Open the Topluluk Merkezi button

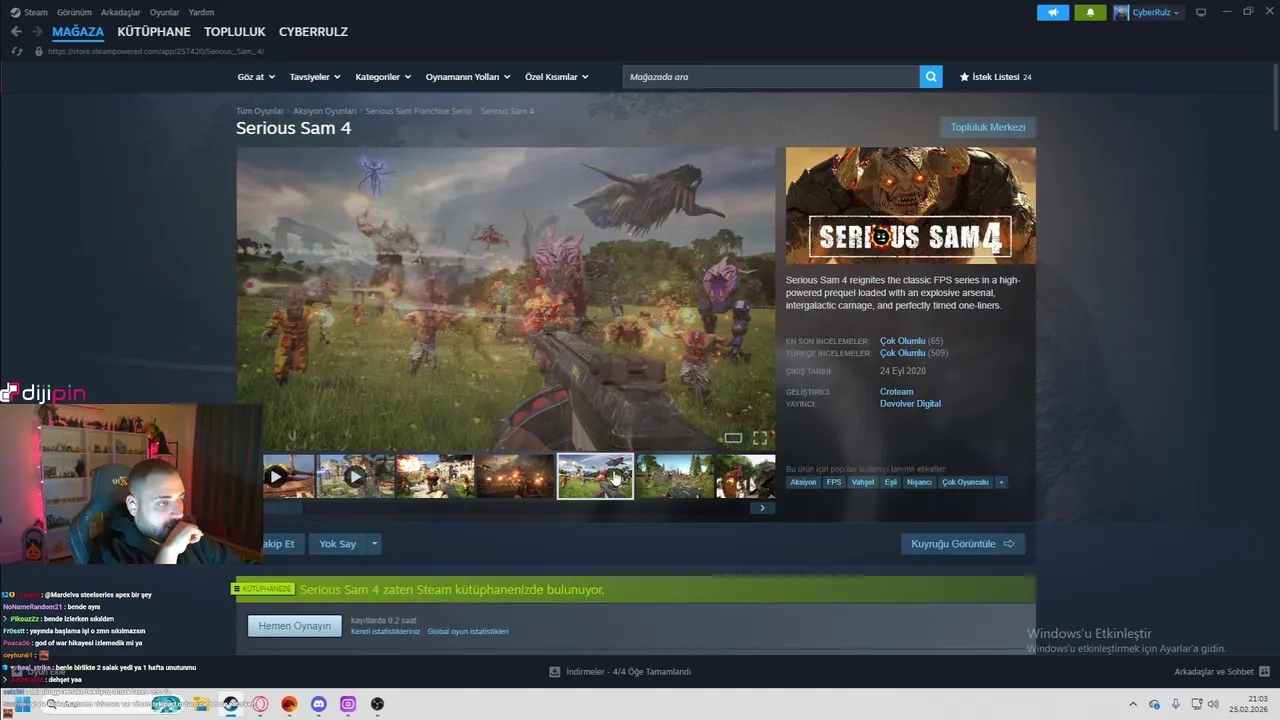988,127
